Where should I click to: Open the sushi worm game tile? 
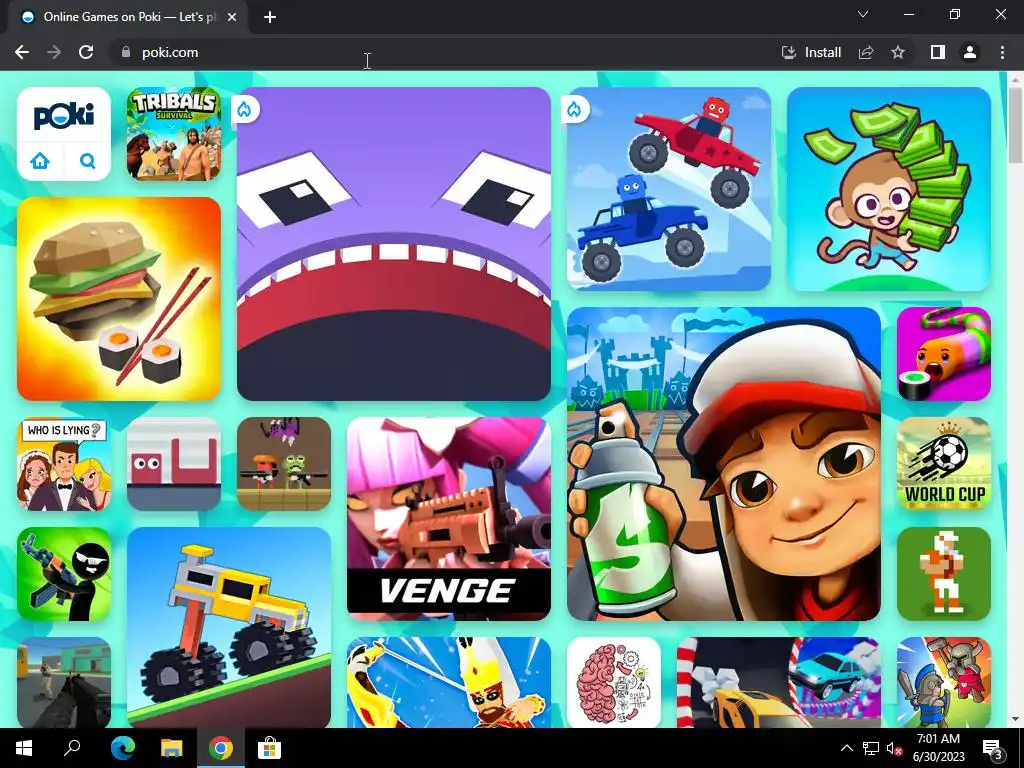(x=944, y=354)
